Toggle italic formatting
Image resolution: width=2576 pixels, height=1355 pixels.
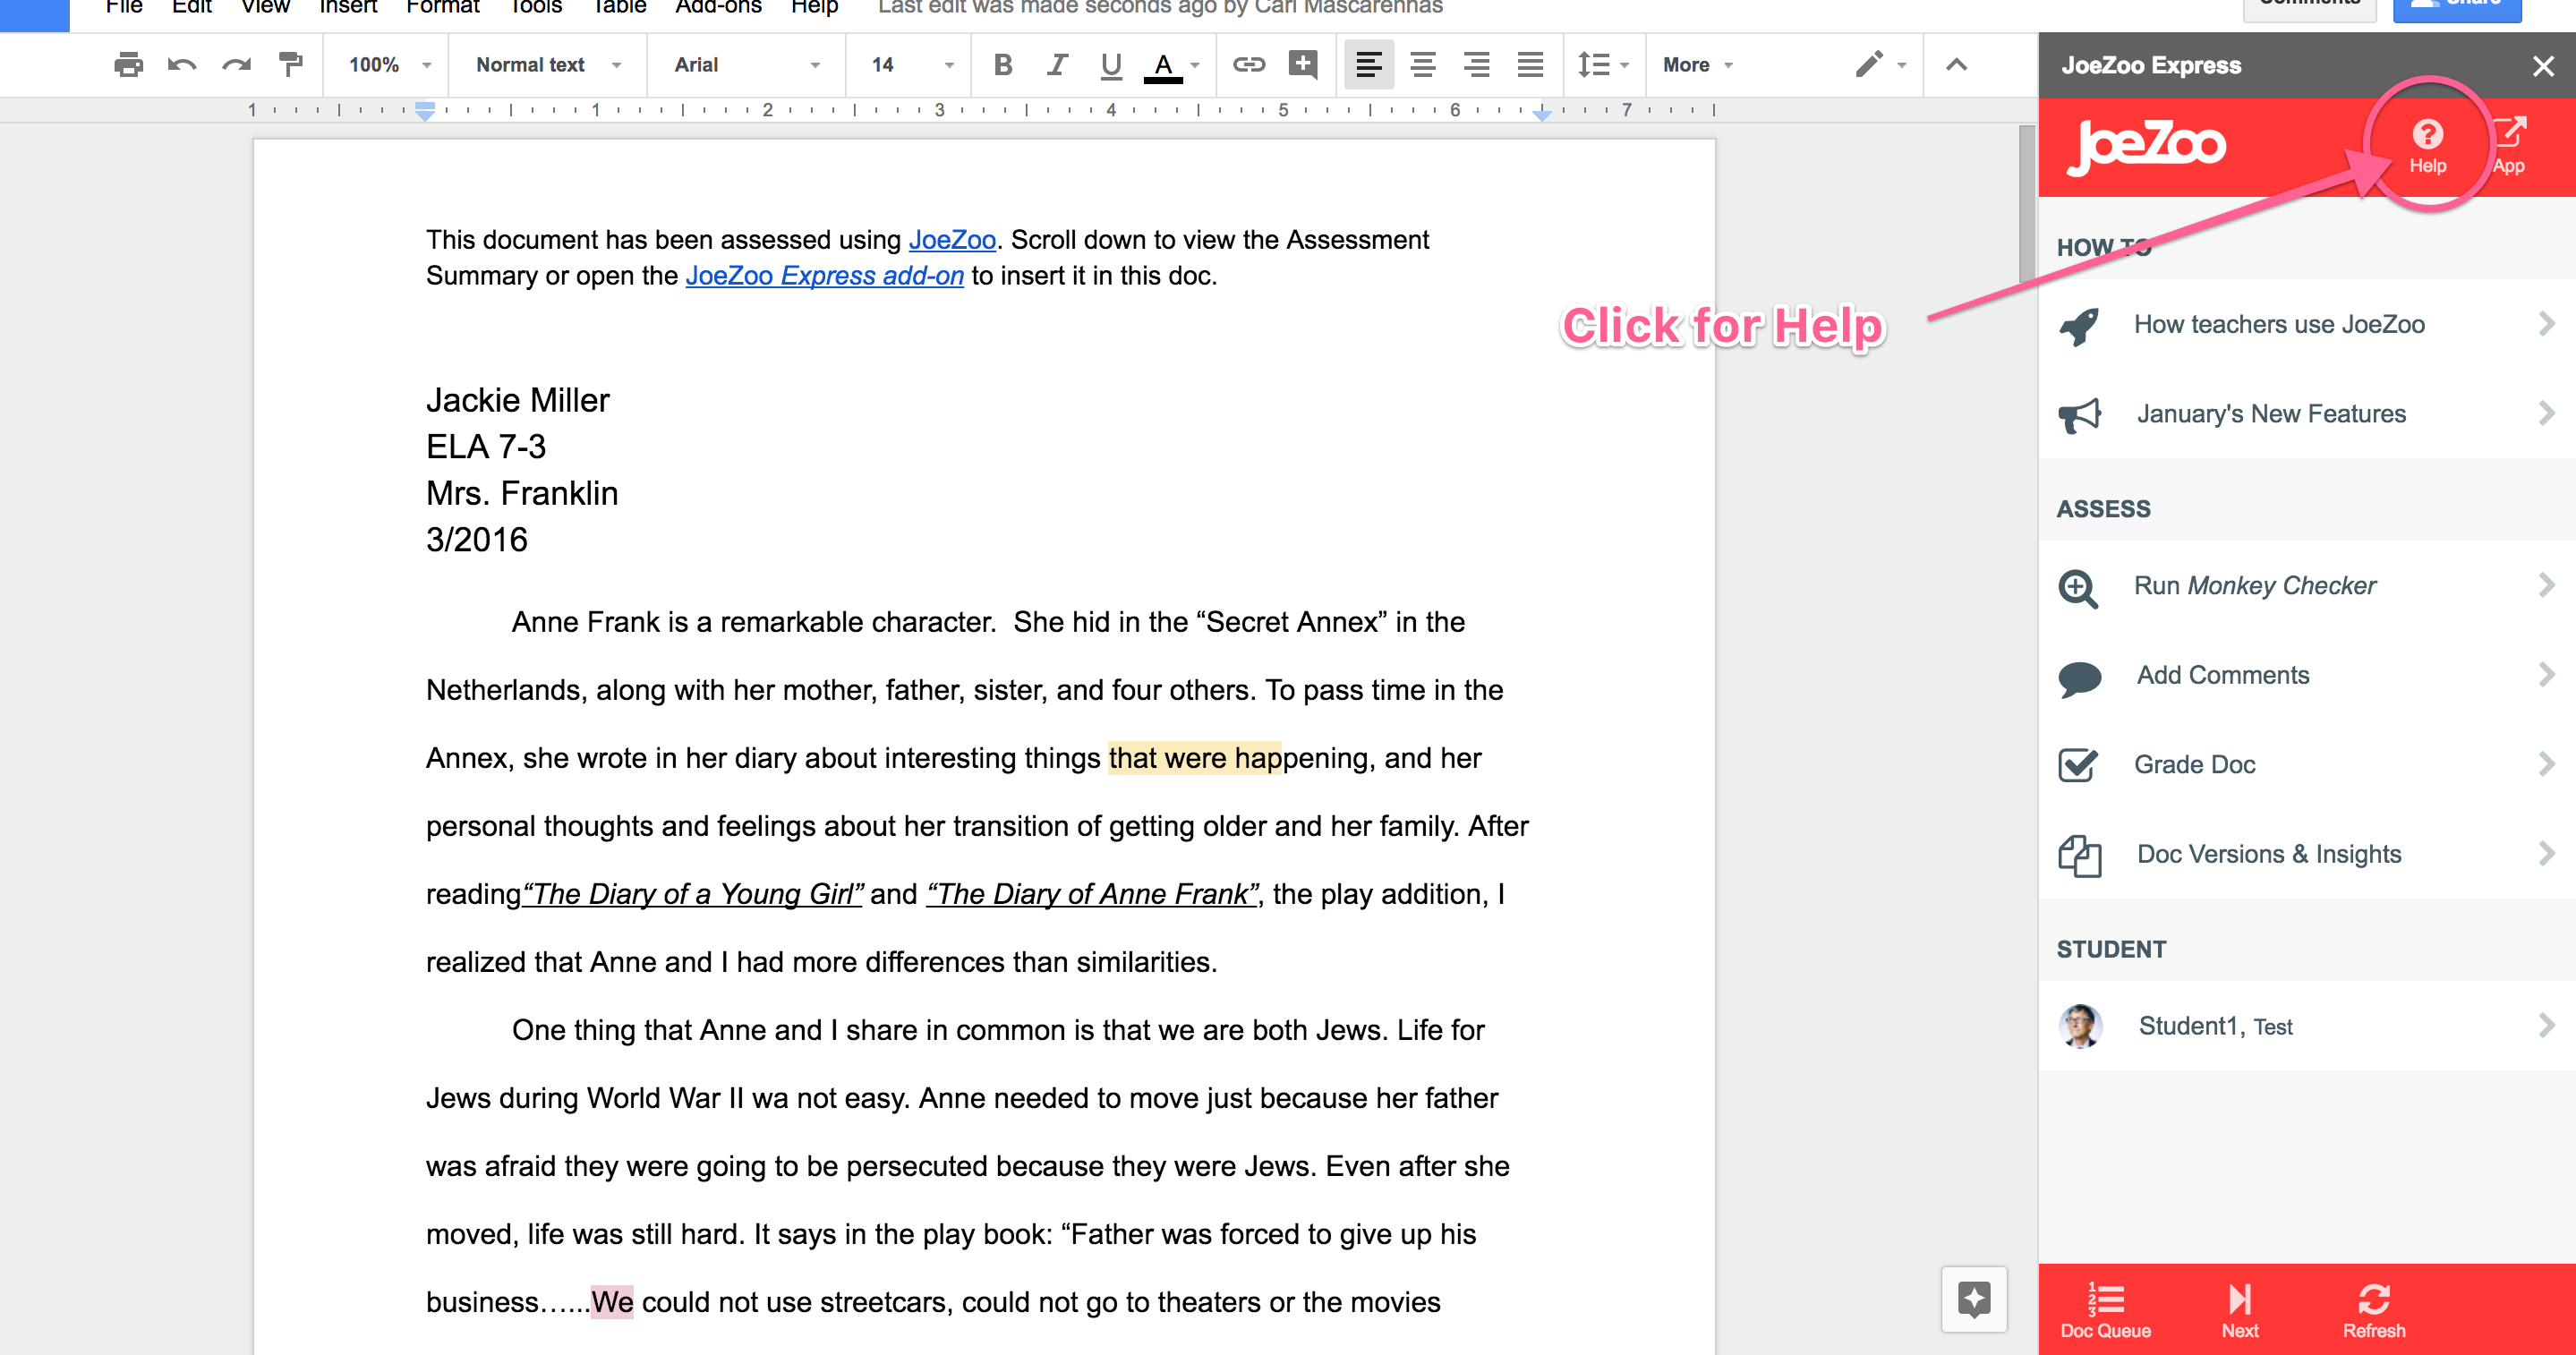tap(1057, 65)
